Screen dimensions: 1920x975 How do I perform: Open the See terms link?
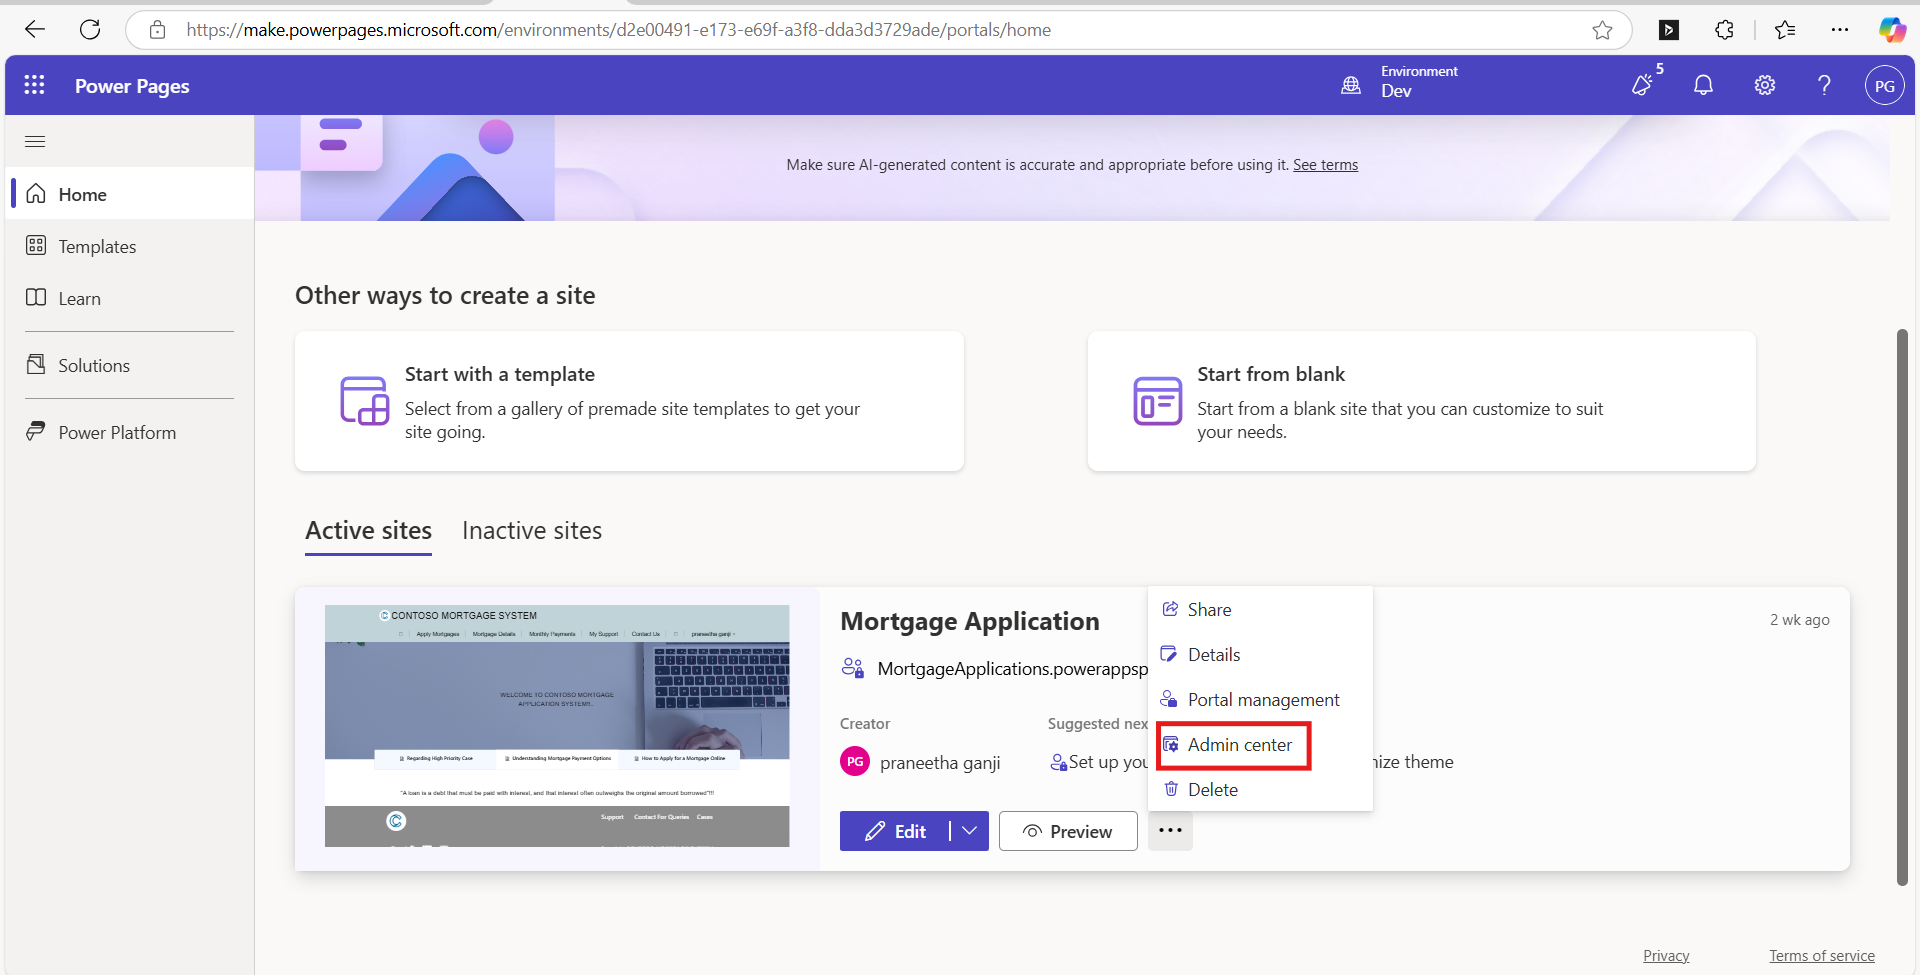tap(1325, 165)
